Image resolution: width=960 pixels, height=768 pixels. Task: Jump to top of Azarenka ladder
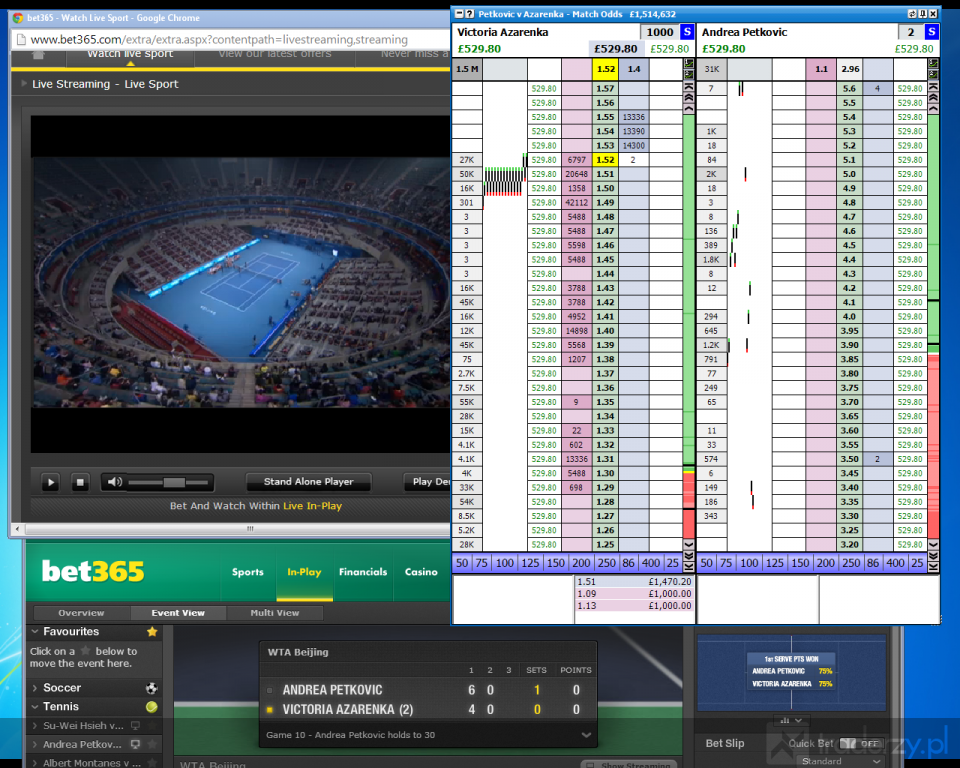pyautogui.click(x=689, y=87)
